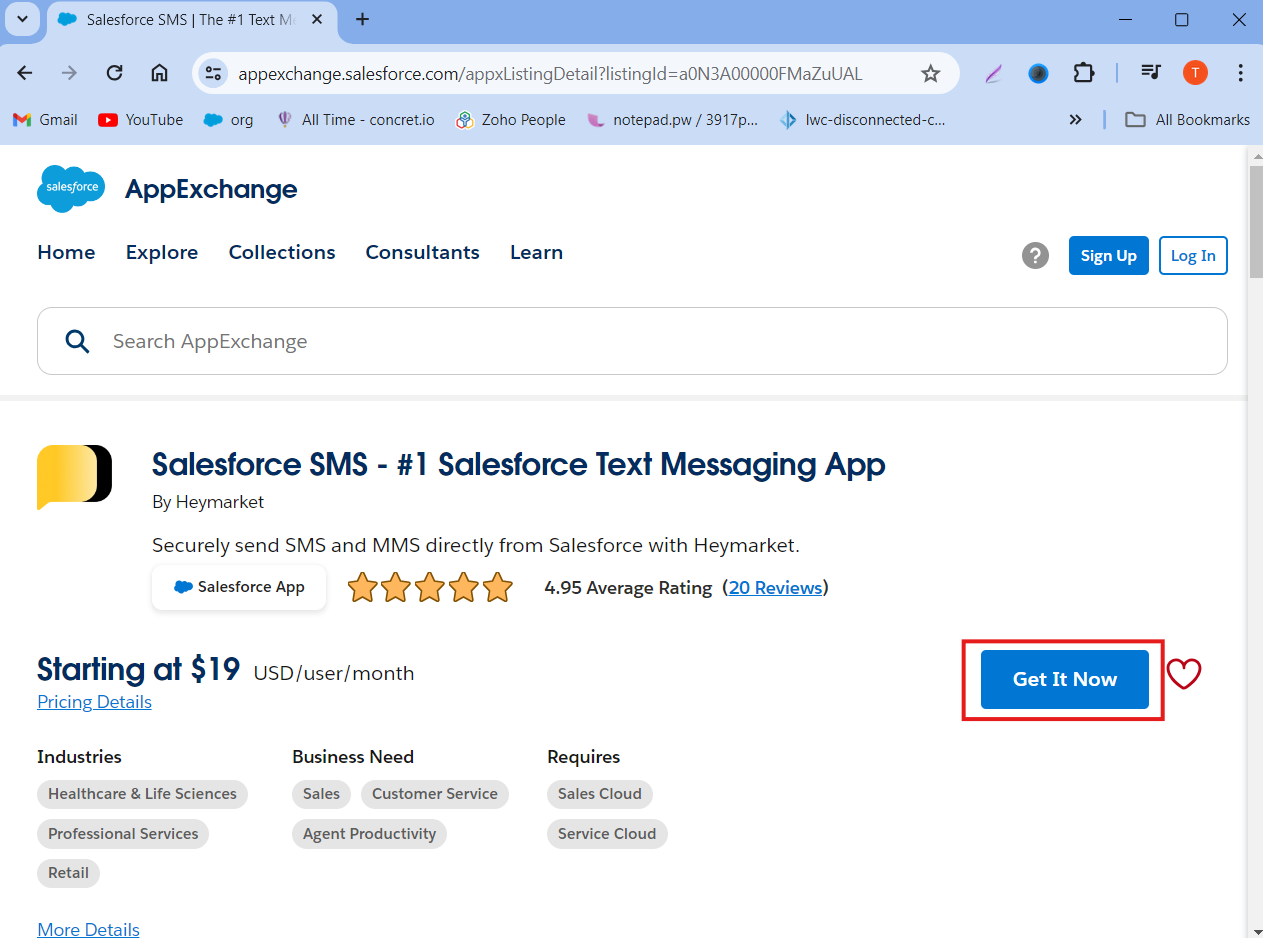
Task: Open the 'All Time - concret.io' bookmark
Action: point(356,119)
